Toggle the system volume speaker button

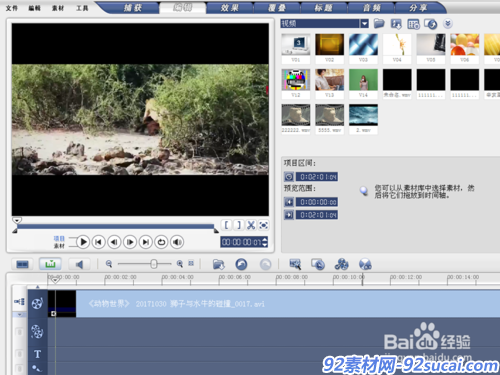point(177,242)
